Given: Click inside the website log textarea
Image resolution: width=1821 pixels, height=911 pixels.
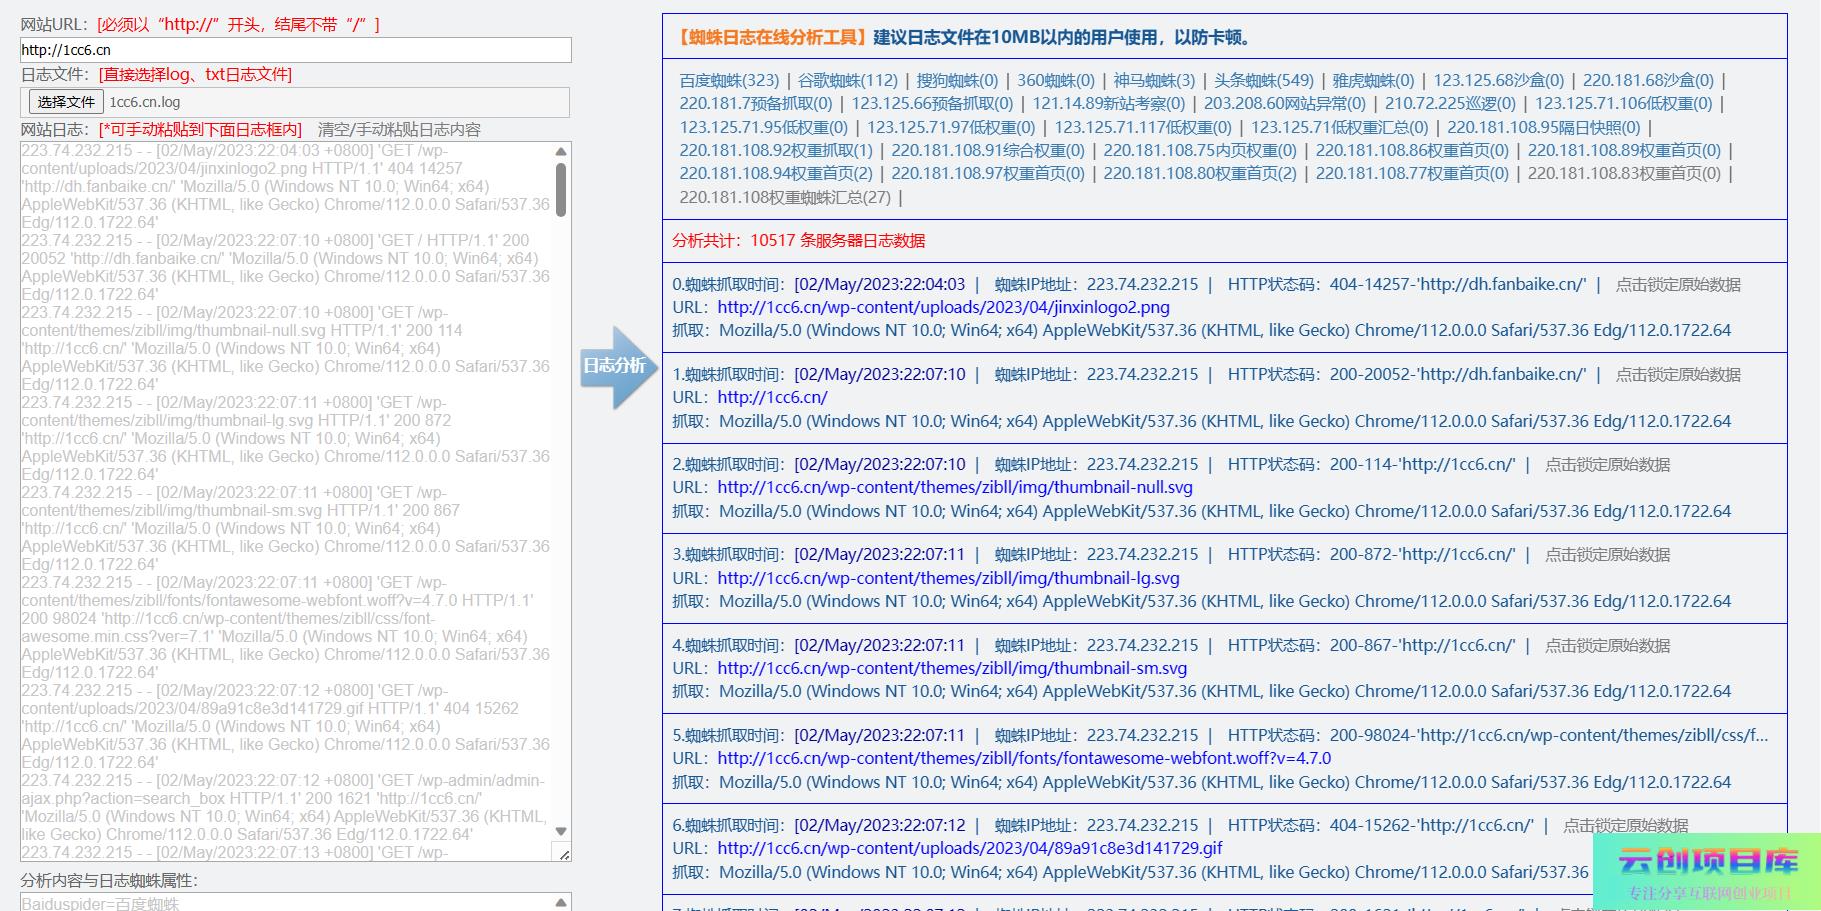Looking at the screenshot, I should tap(285, 500).
